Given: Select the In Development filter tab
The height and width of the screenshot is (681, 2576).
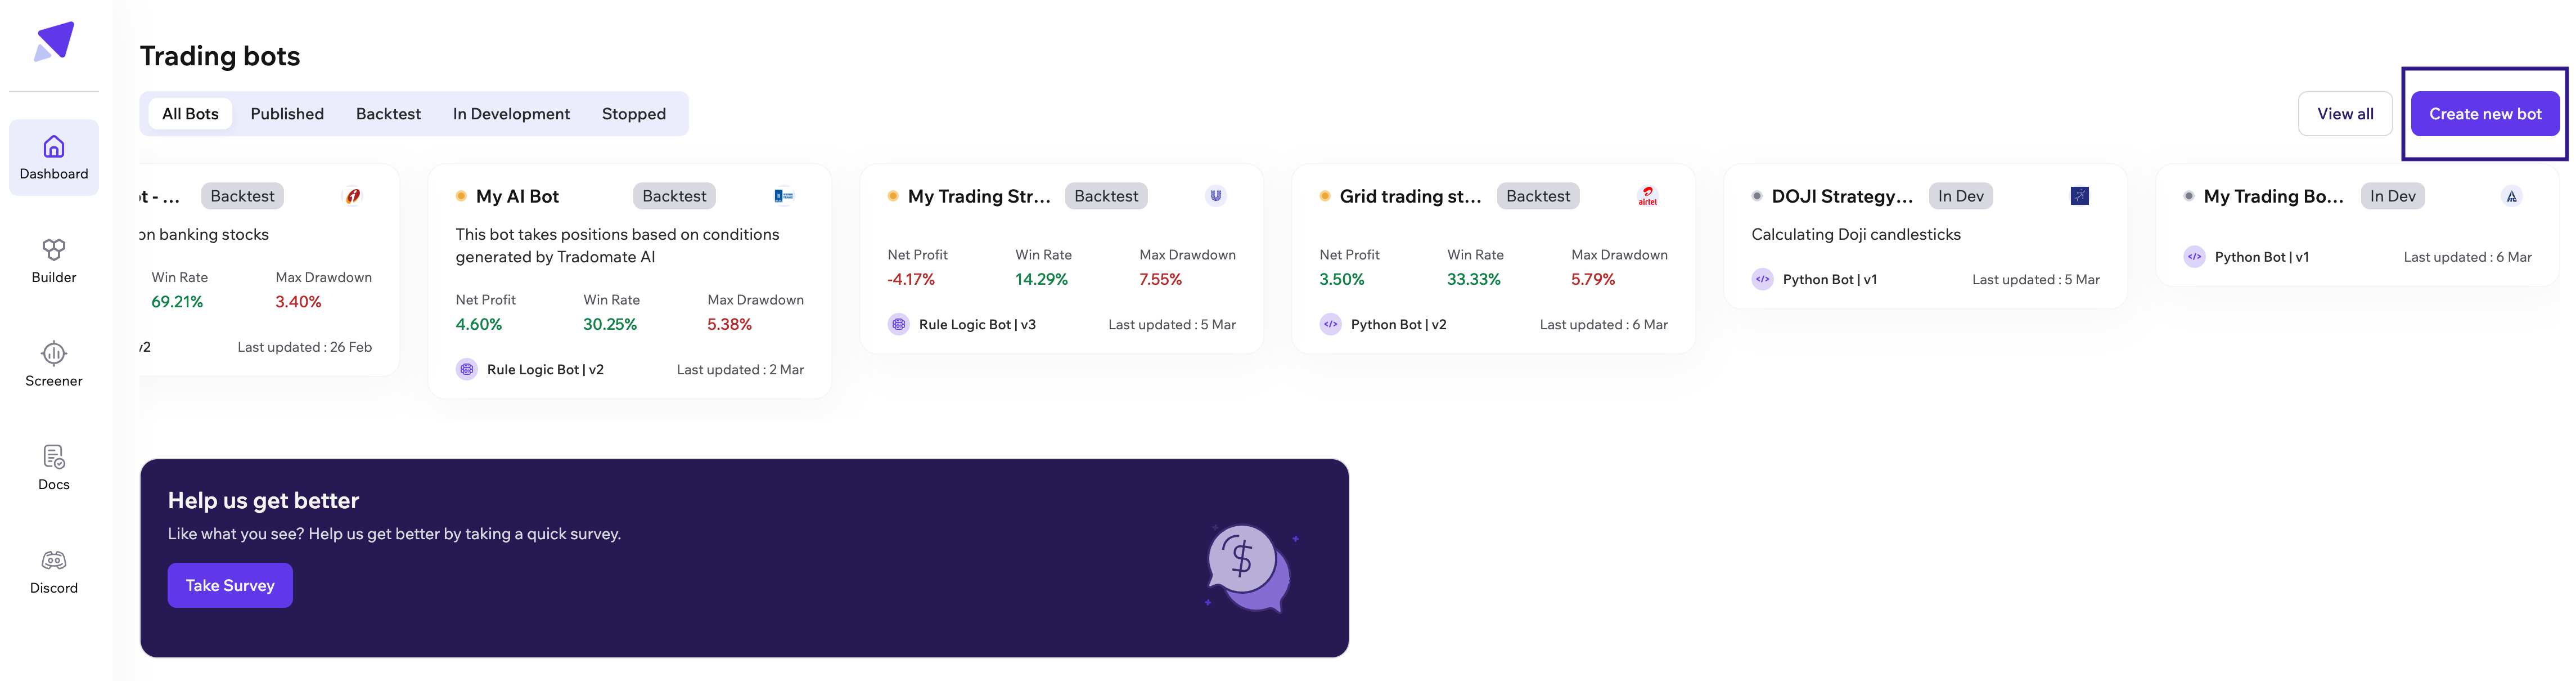Looking at the screenshot, I should (x=511, y=113).
